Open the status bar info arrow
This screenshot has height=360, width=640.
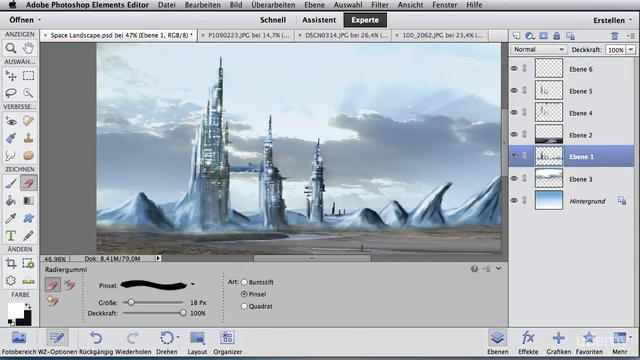158,258
